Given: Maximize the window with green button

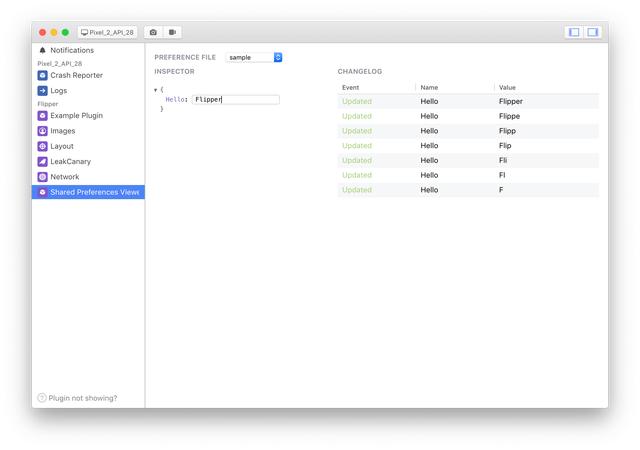Looking at the screenshot, I should click(65, 32).
